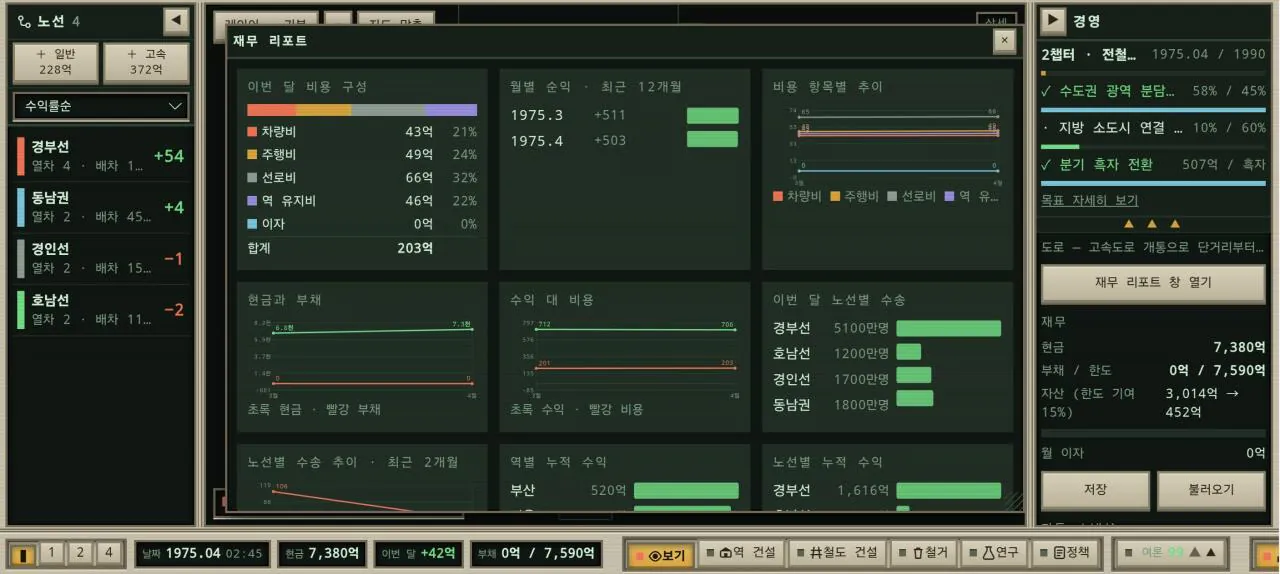Click the 이번 달 +42억 status display
This screenshot has height=574, width=1280.
click(x=418, y=553)
